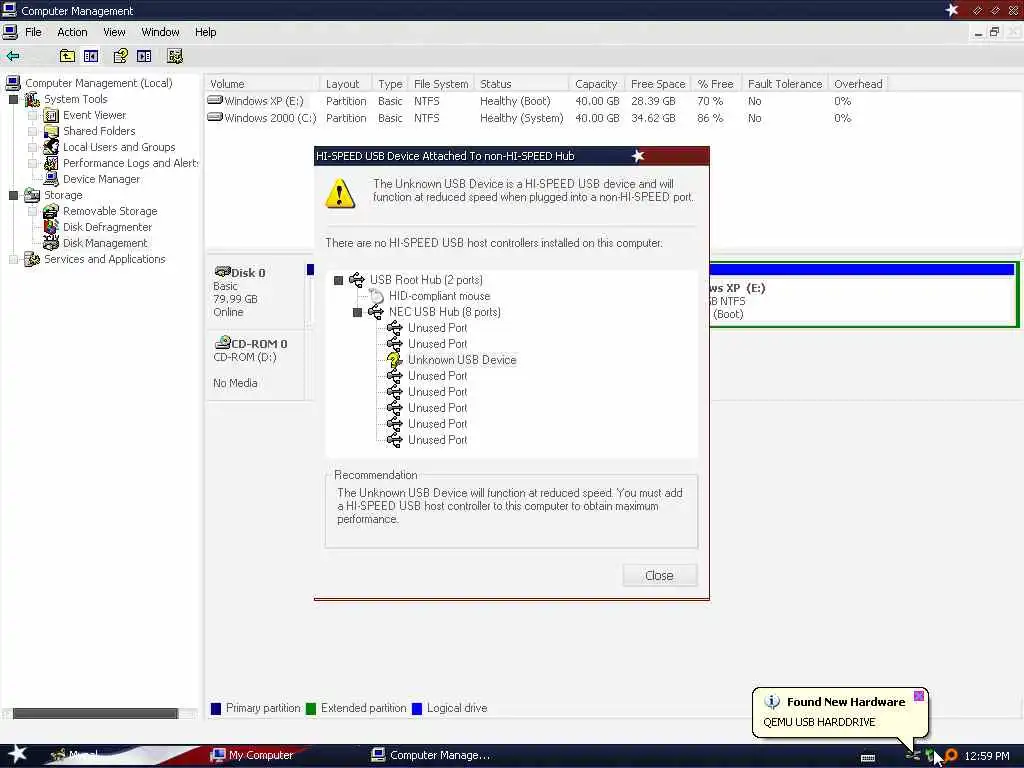Collapse the Storage tree node
Image resolution: width=1024 pixels, height=768 pixels.
pyautogui.click(x=13, y=195)
